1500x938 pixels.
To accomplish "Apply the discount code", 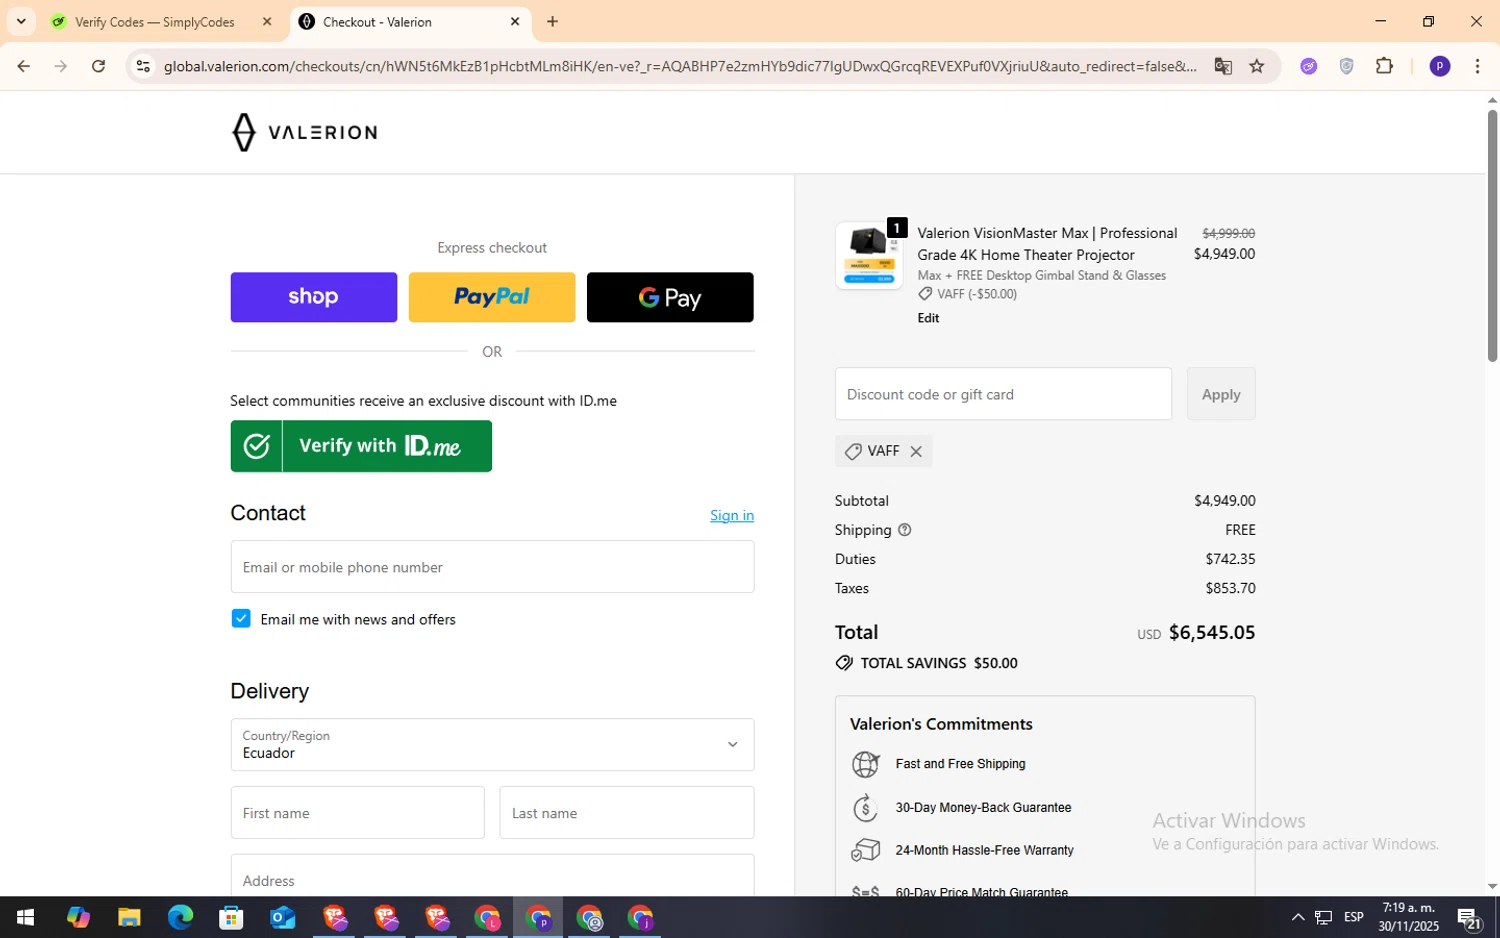I will (x=1221, y=394).
